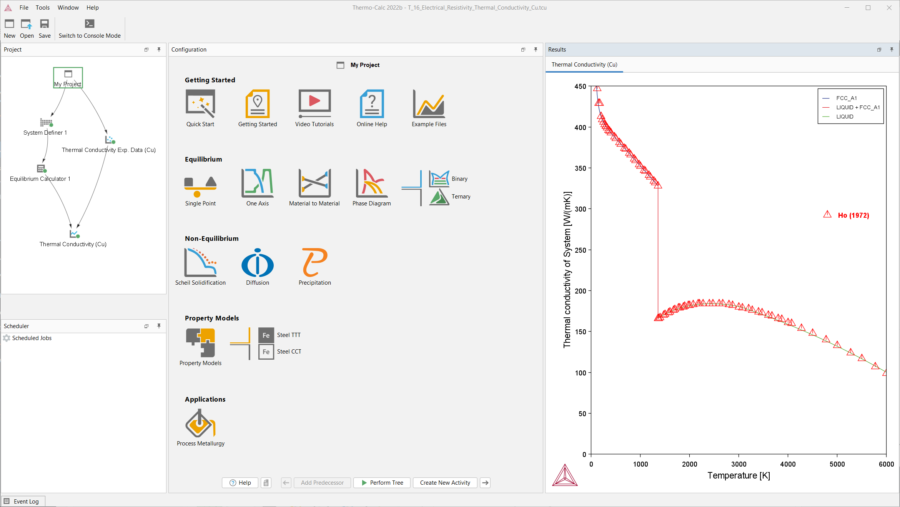Screen dimensions: 900x507
Task: Open Video Tutorials
Action: pos(315,103)
